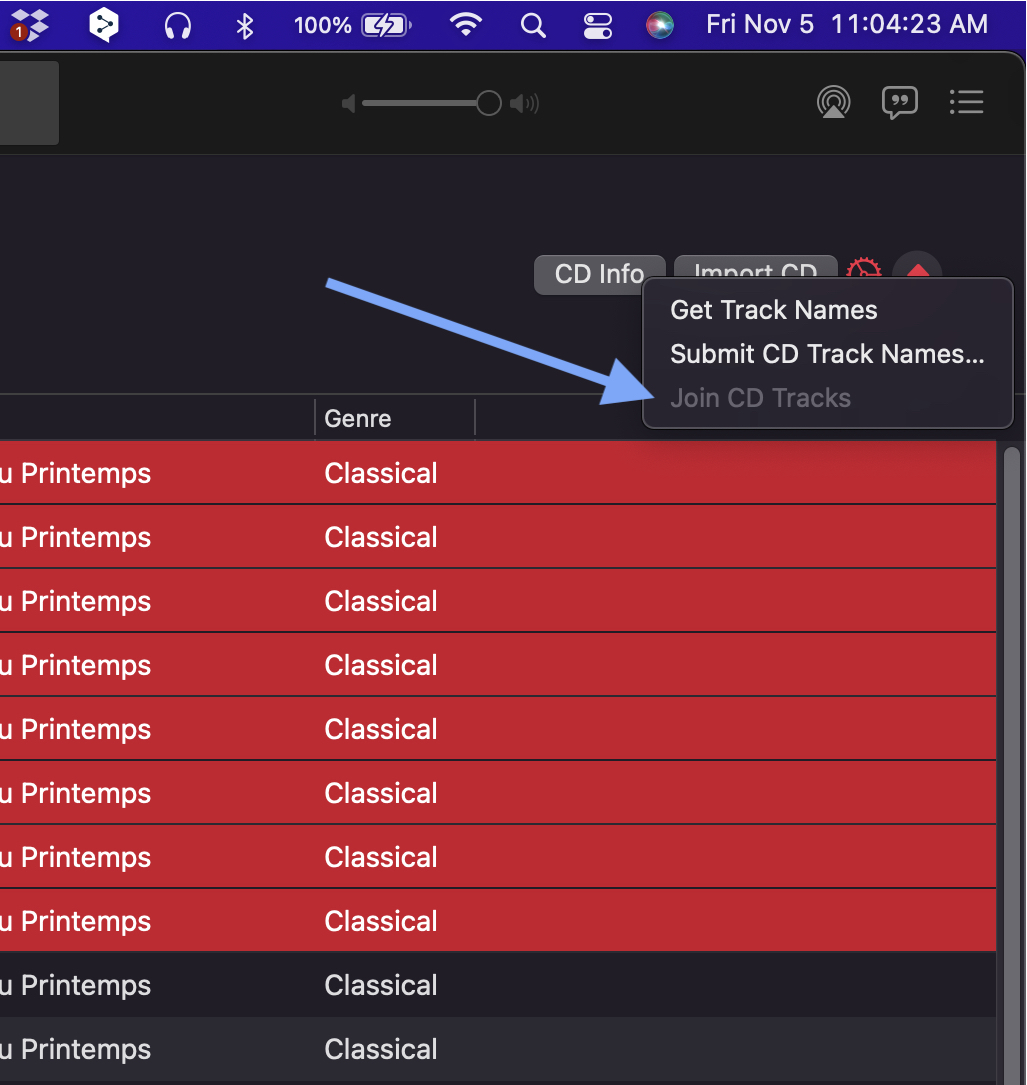Click the volume slider knob

click(x=489, y=103)
